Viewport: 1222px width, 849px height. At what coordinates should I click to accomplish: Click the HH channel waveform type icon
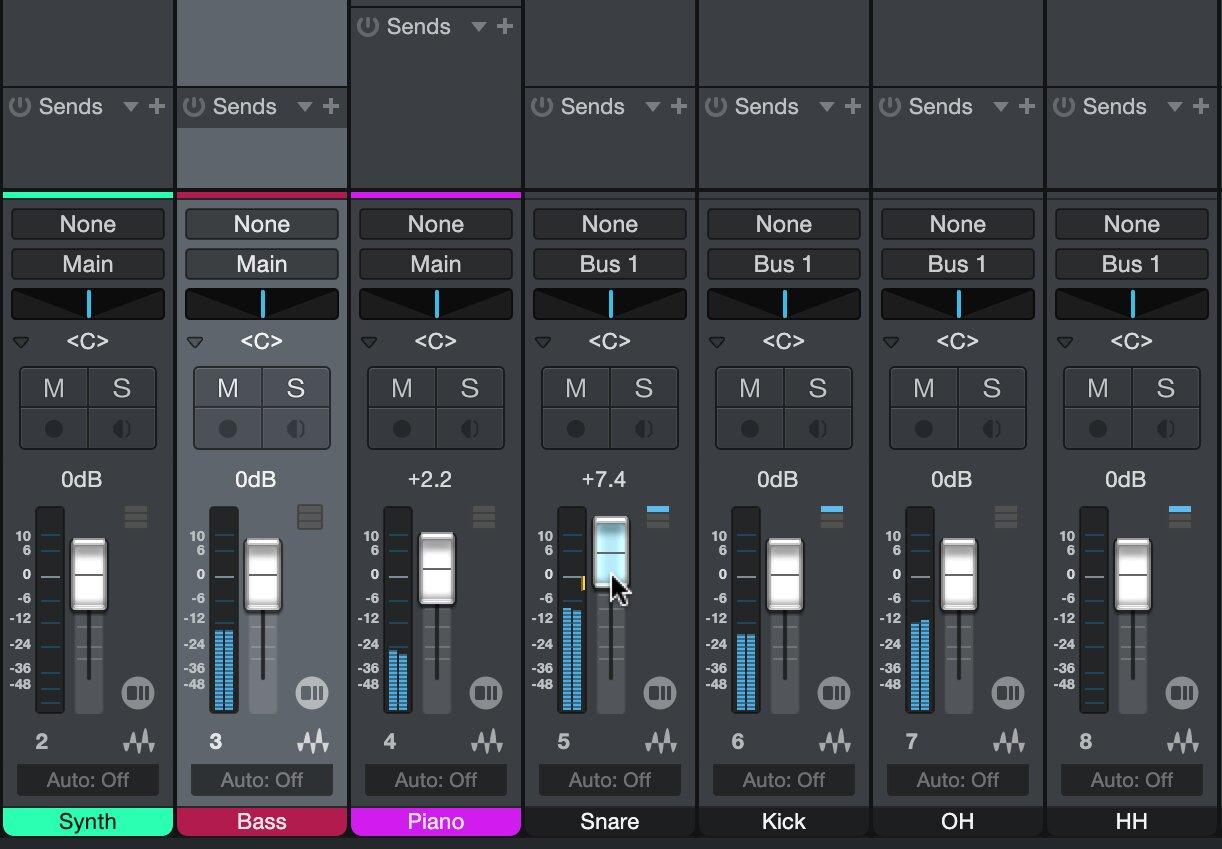point(1183,741)
